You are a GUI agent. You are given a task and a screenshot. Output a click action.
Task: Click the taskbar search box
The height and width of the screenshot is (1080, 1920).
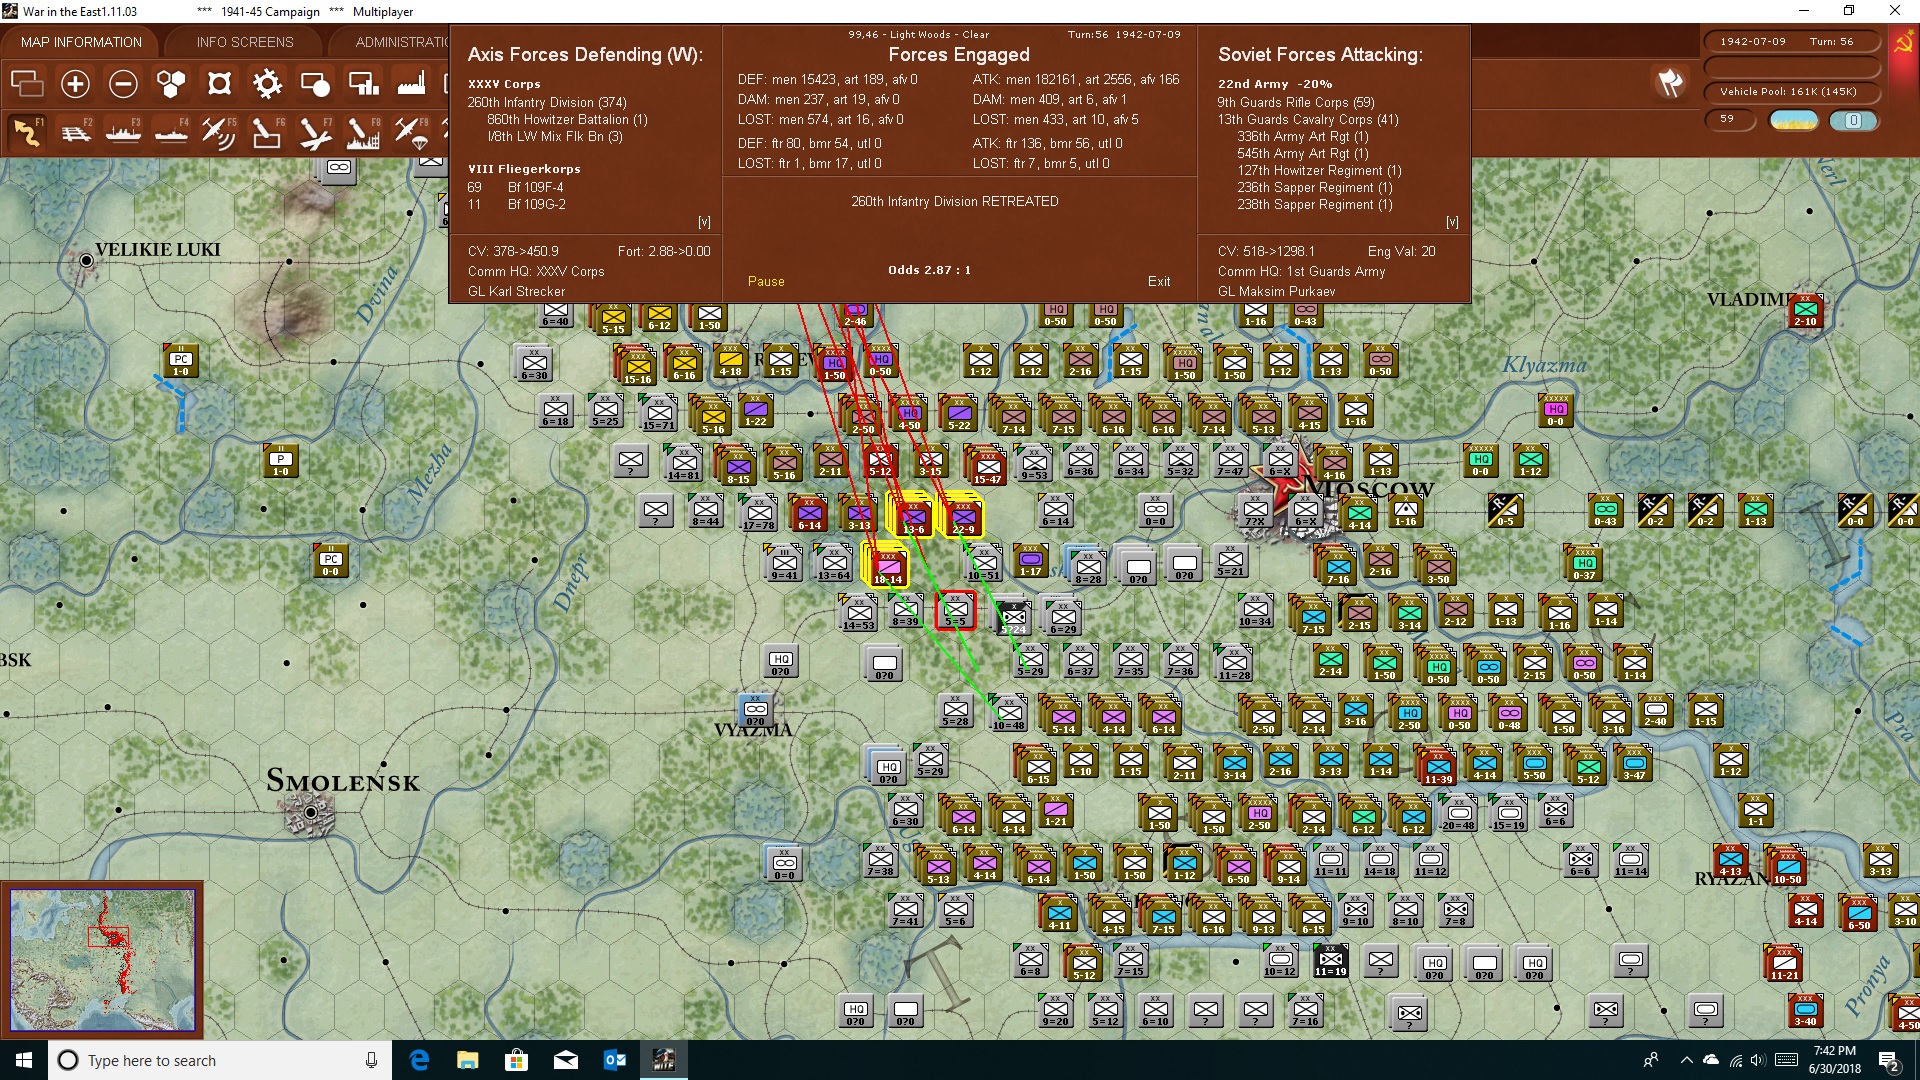[220, 1060]
